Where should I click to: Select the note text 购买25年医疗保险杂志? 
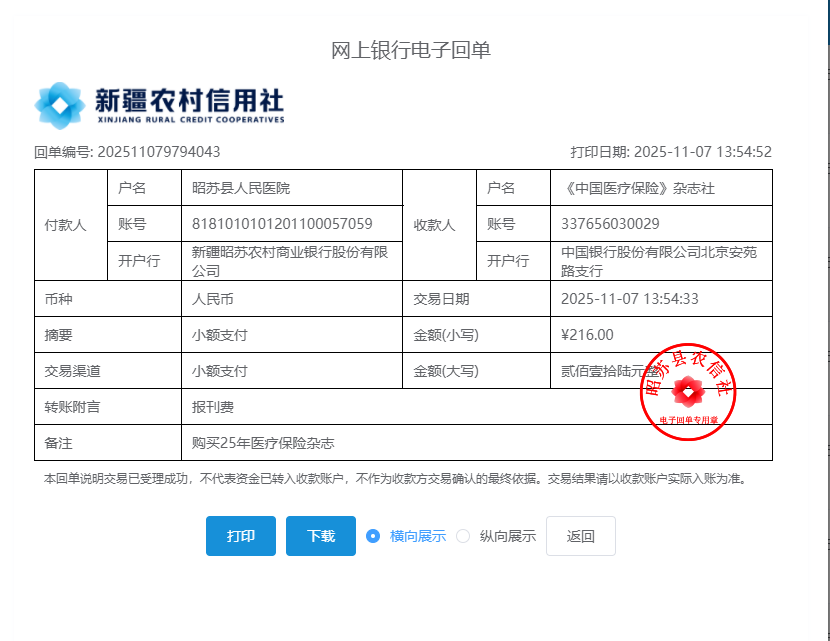coord(263,443)
